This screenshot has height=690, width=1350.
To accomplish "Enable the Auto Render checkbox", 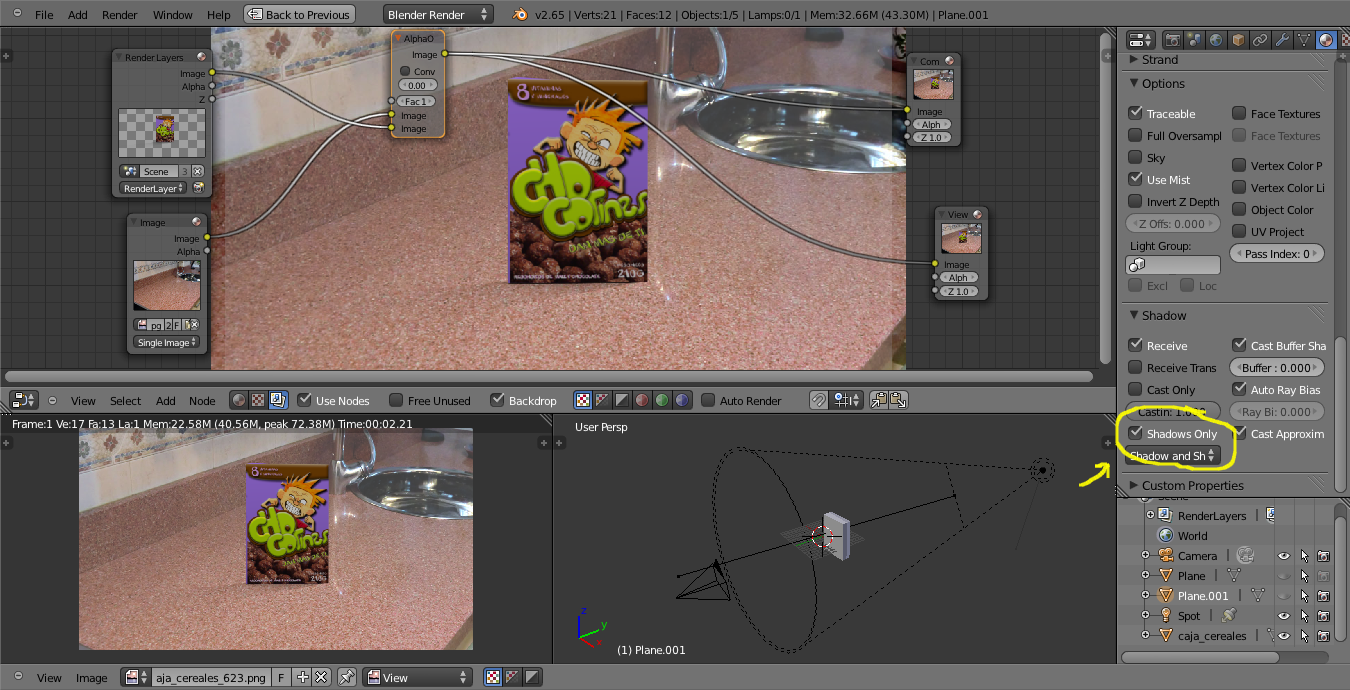I will coord(709,400).
